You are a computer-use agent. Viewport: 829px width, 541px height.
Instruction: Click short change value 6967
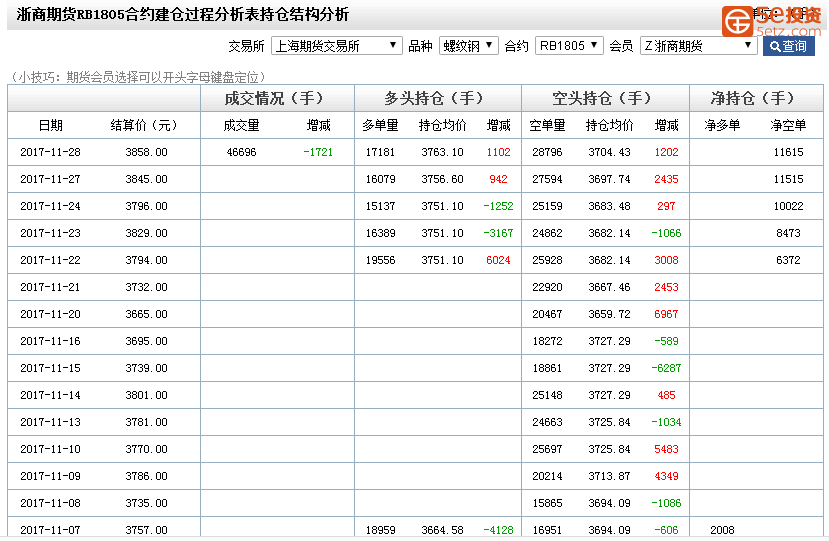[666, 314]
